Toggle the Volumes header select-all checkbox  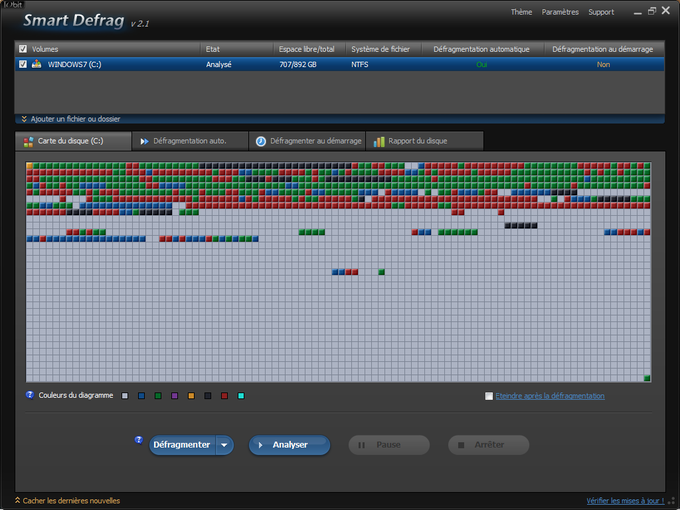click(x=23, y=49)
